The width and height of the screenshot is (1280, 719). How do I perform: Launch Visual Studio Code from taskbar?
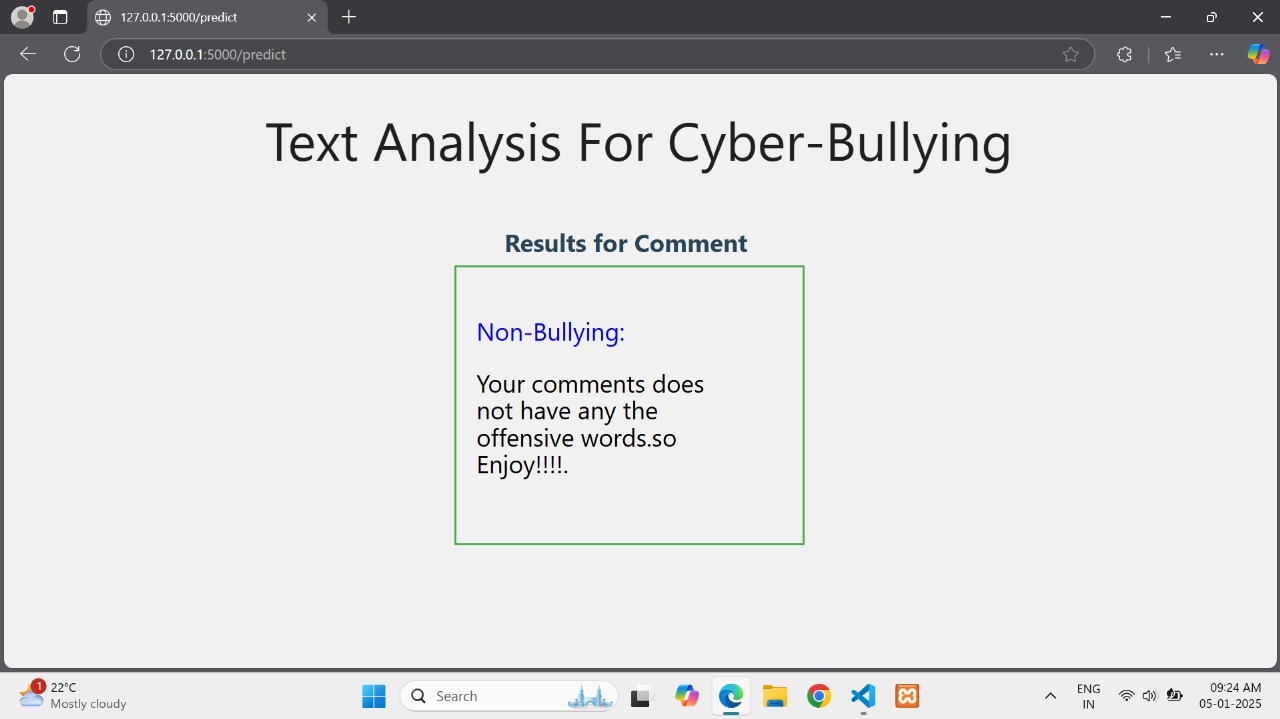pos(863,696)
